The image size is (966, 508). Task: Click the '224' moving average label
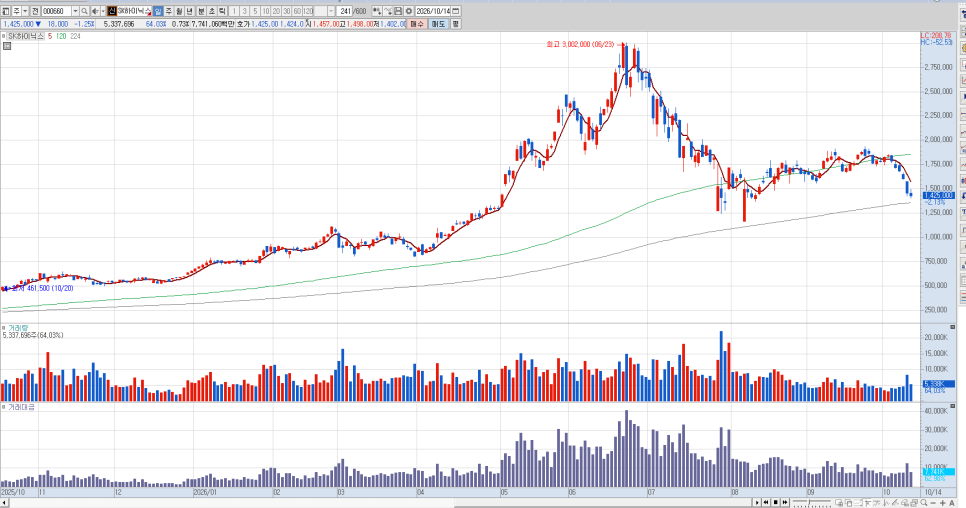coord(75,36)
